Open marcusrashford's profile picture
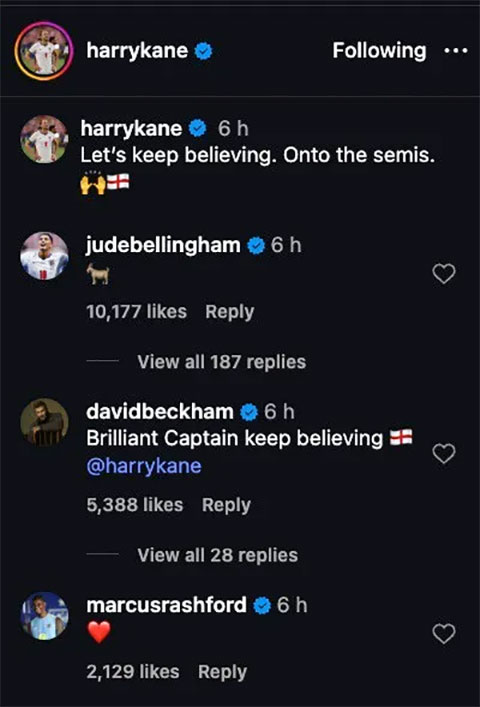480x707 pixels. point(44,616)
